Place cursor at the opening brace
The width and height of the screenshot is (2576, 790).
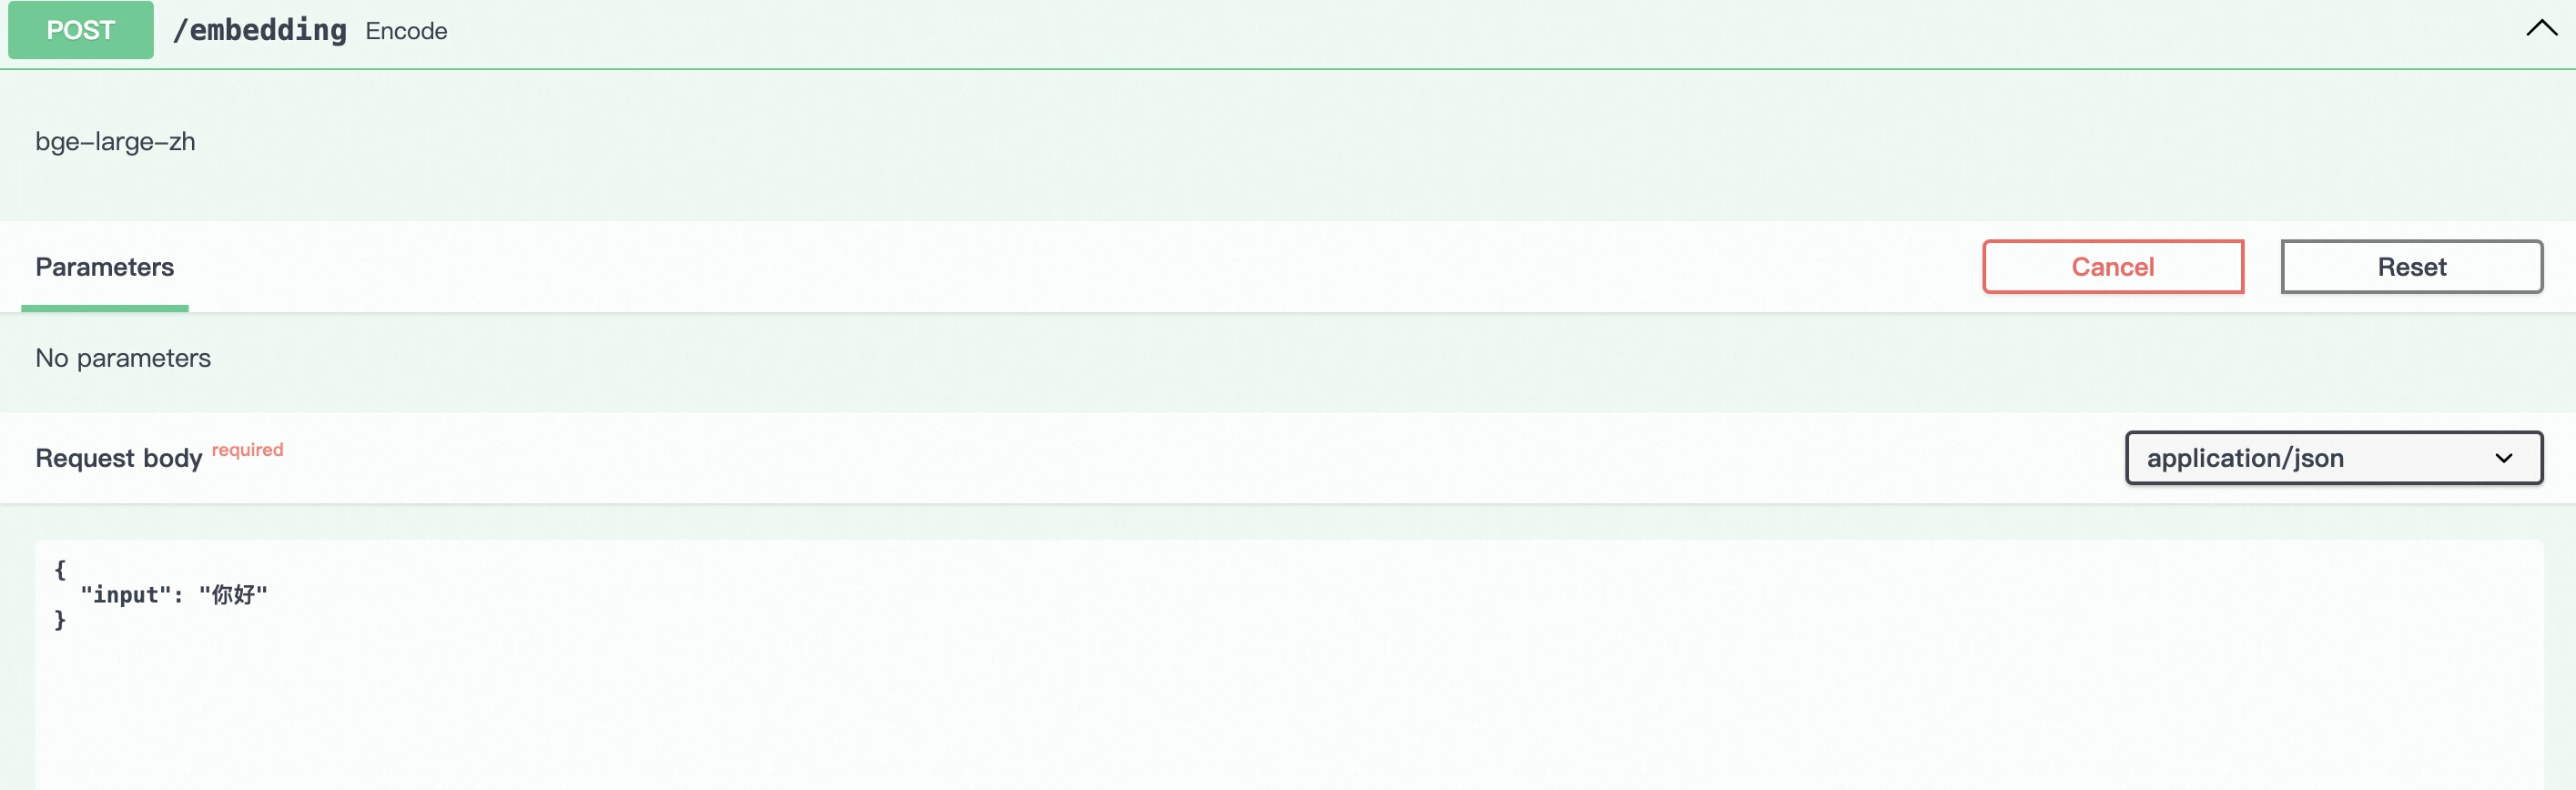60,570
